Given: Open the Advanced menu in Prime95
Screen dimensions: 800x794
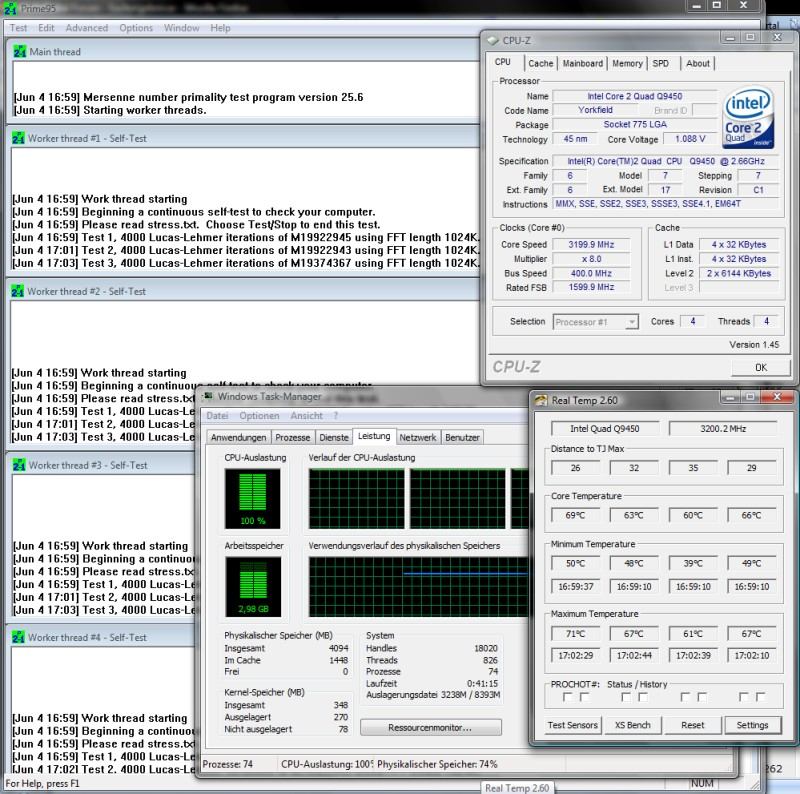Looking at the screenshot, I should click(x=87, y=28).
